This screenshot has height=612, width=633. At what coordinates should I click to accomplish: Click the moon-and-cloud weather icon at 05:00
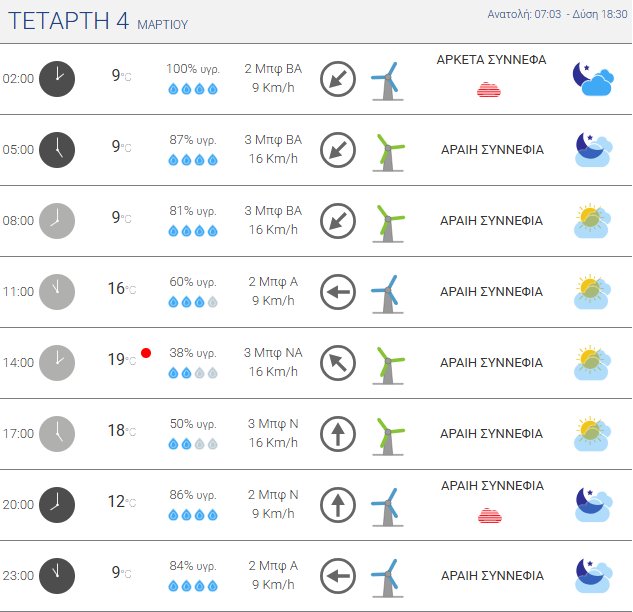[593, 150]
